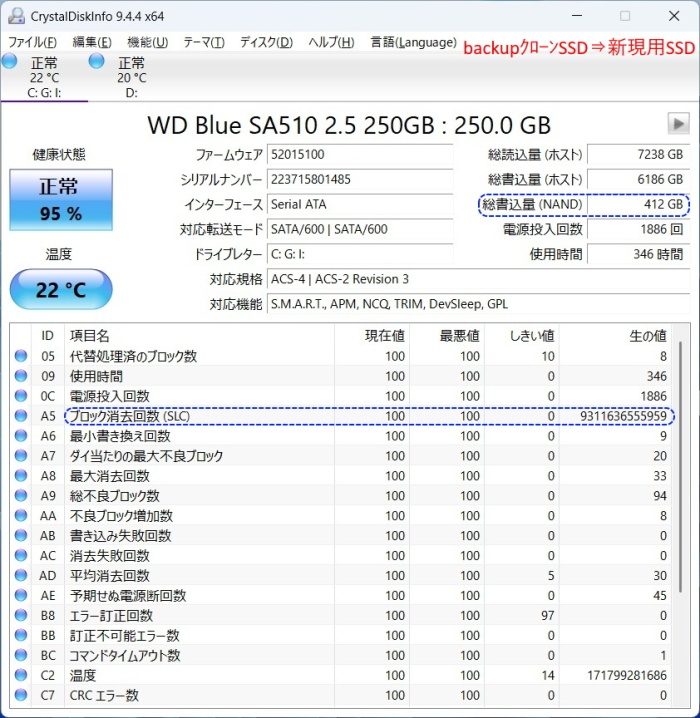The height and width of the screenshot is (718, 700).
Task: Click blue status dot for attribute AE
Action: coord(21,595)
